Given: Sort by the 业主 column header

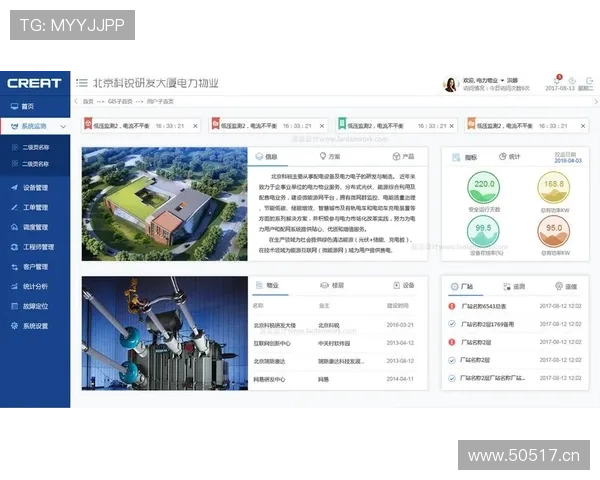Looking at the screenshot, I should [324, 305].
